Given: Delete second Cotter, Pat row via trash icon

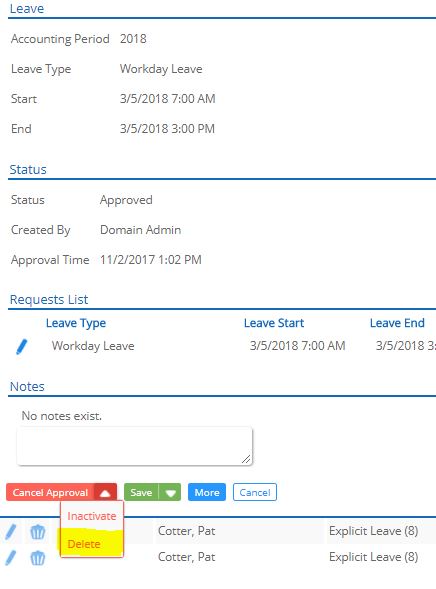Looking at the screenshot, I should tap(38, 558).
